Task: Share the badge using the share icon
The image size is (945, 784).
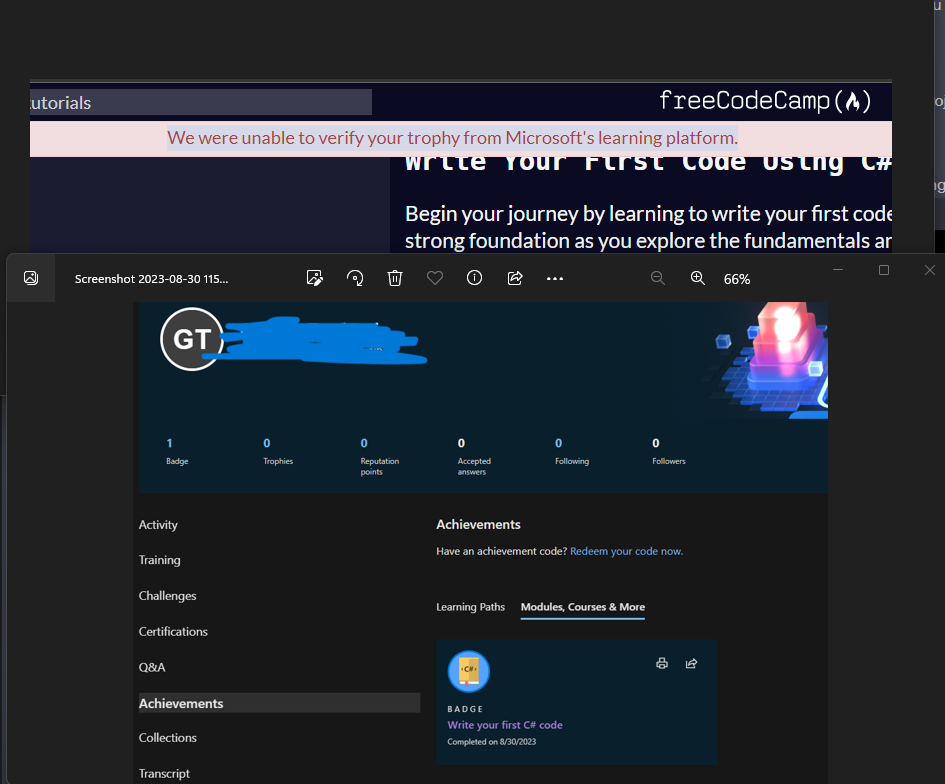Action: (691, 663)
